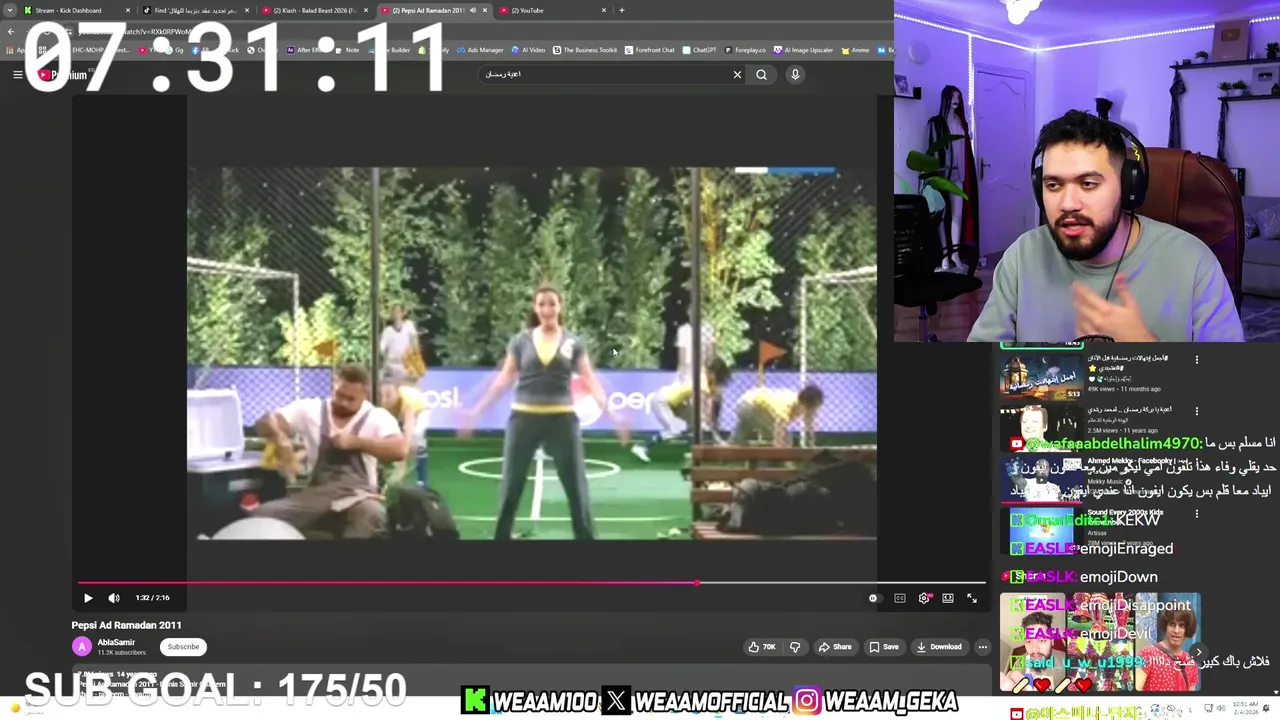Like the video with 70K likes
Viewport: 1280px width, 720px height.
(762, 647)
